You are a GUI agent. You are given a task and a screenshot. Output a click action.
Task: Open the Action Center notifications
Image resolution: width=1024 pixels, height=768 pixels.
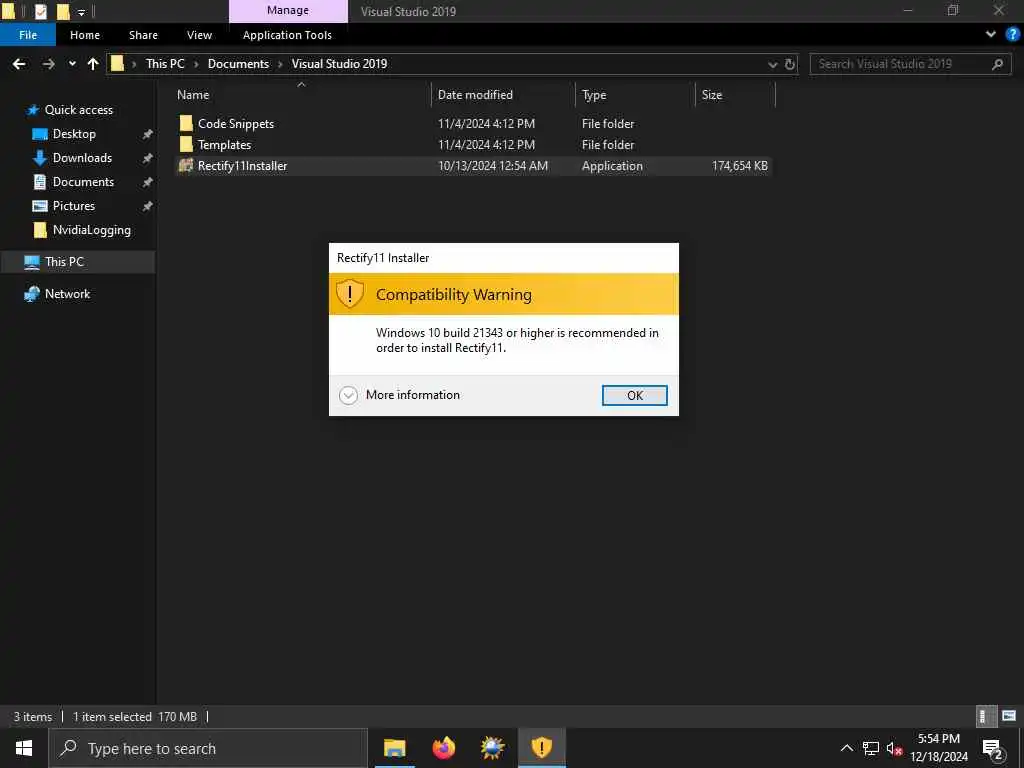993,748
